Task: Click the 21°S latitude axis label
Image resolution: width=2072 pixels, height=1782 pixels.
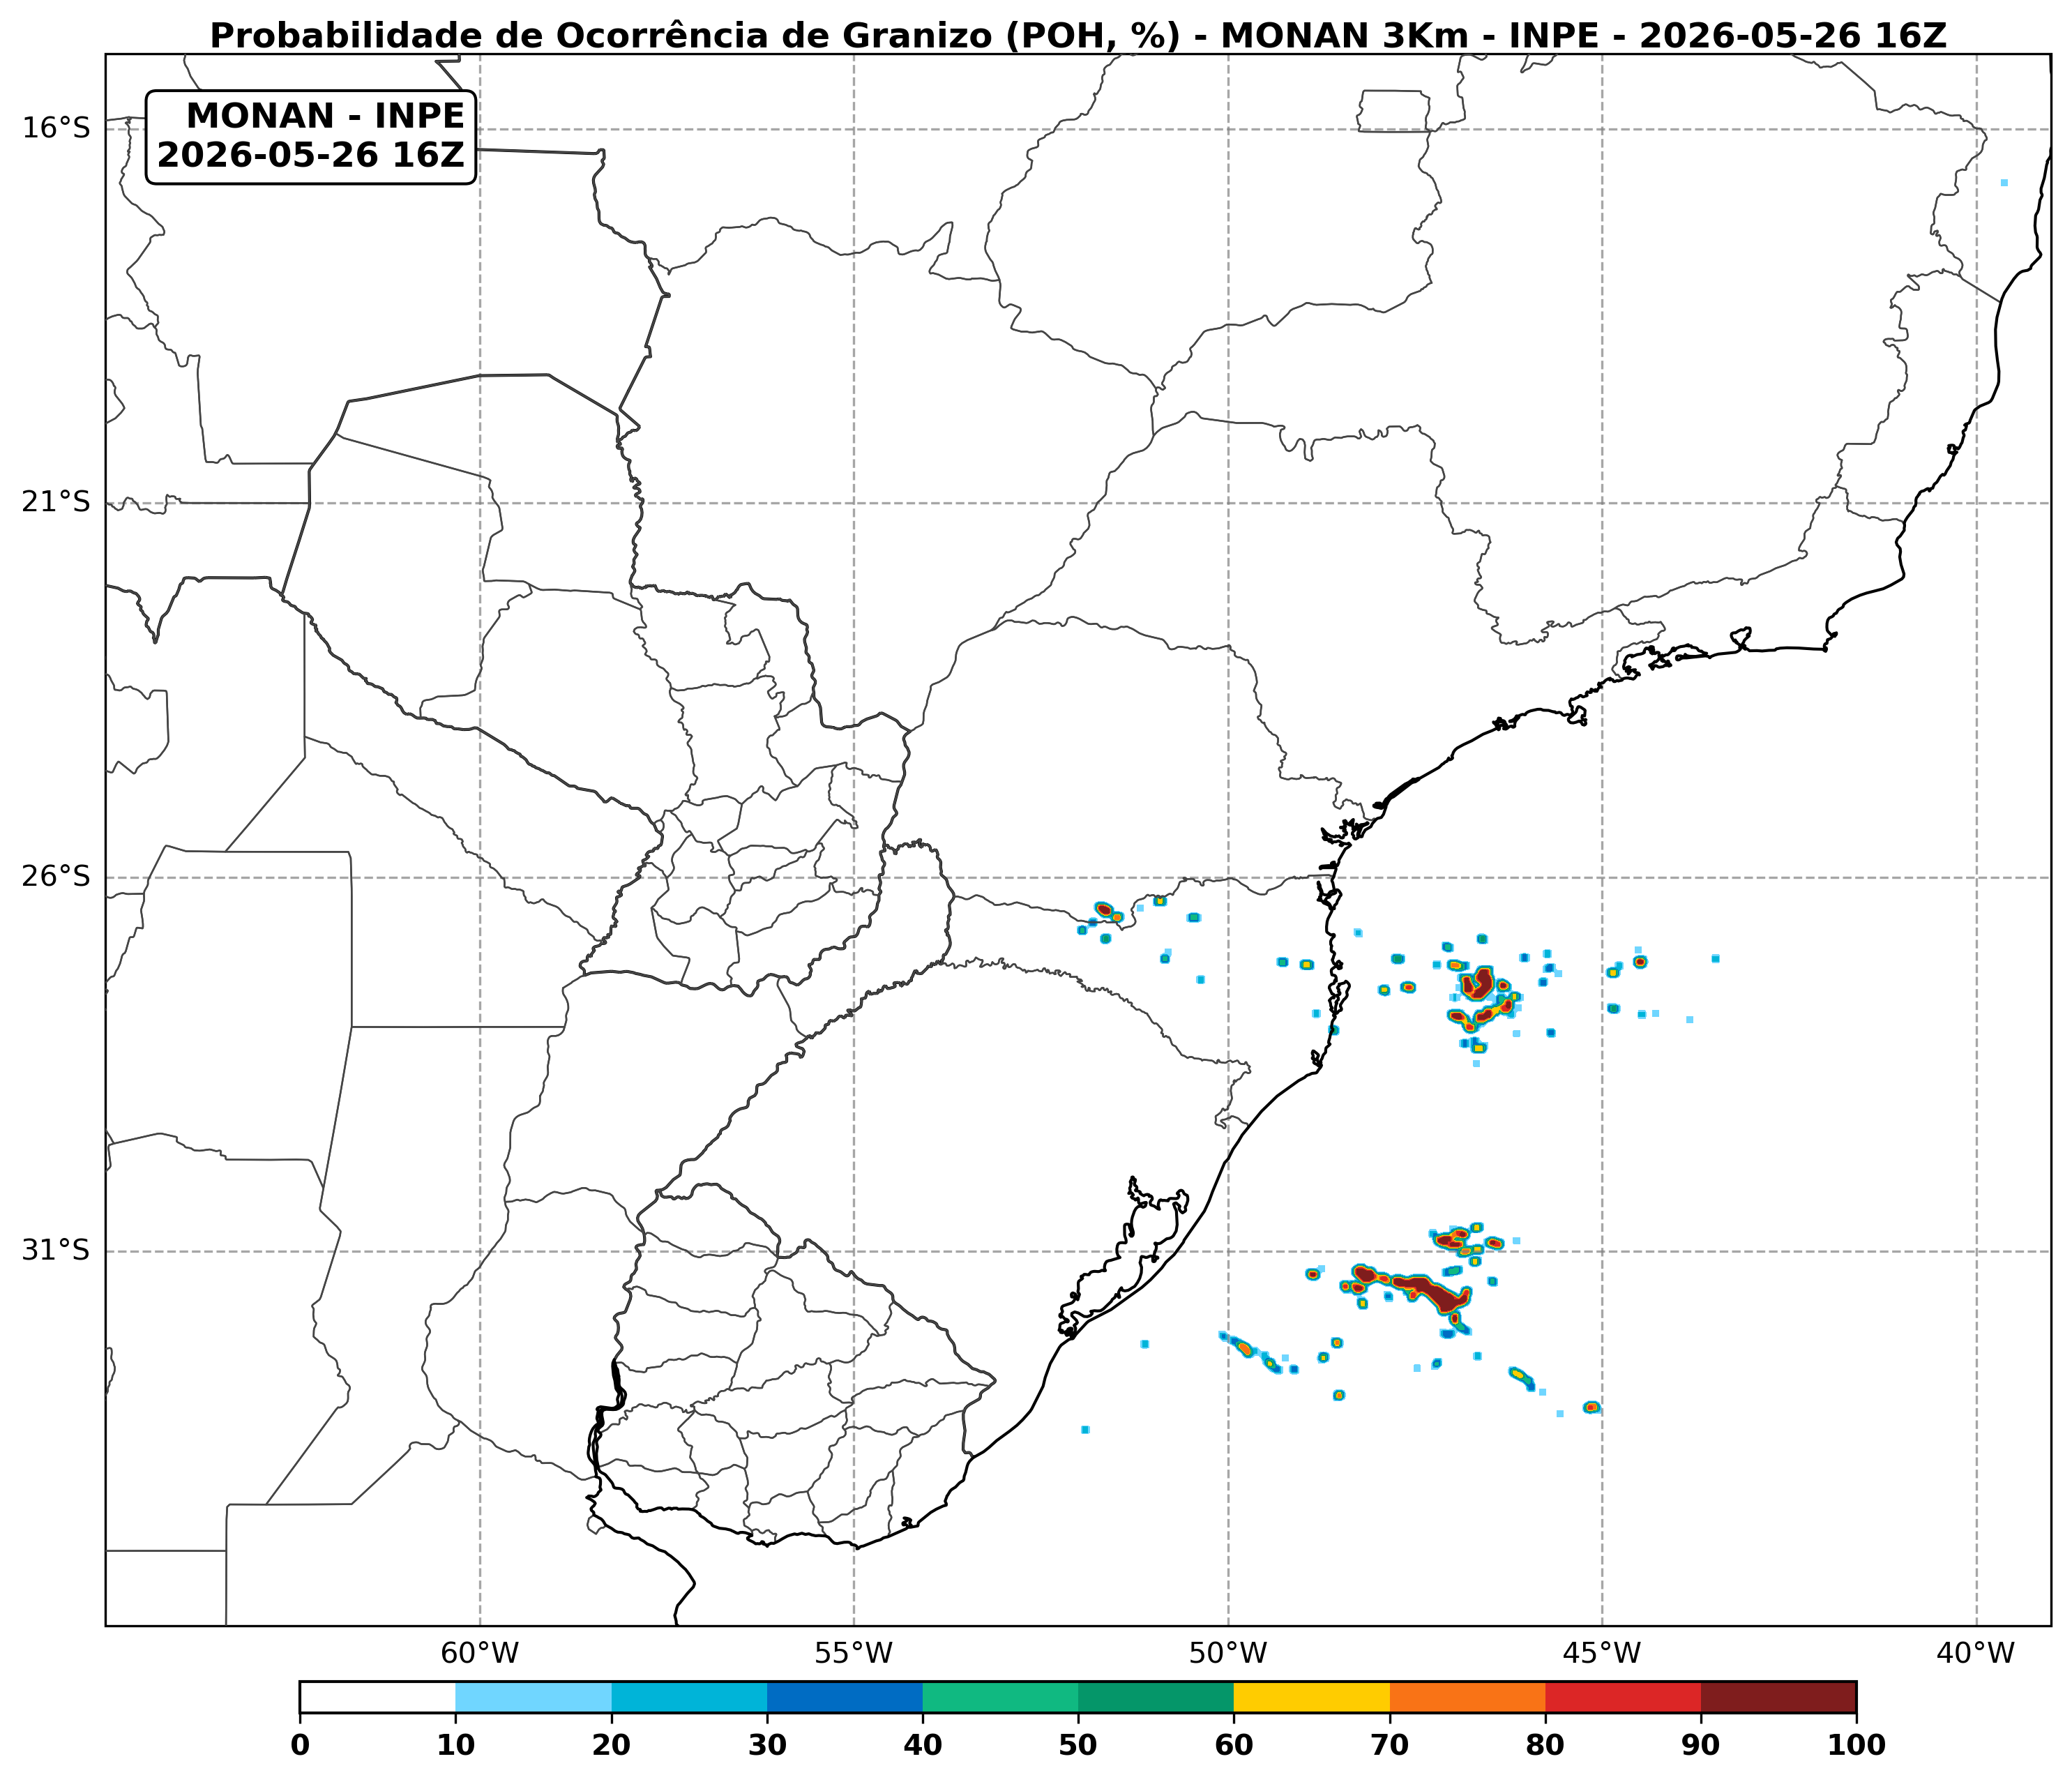Action: tap(56, 502)
